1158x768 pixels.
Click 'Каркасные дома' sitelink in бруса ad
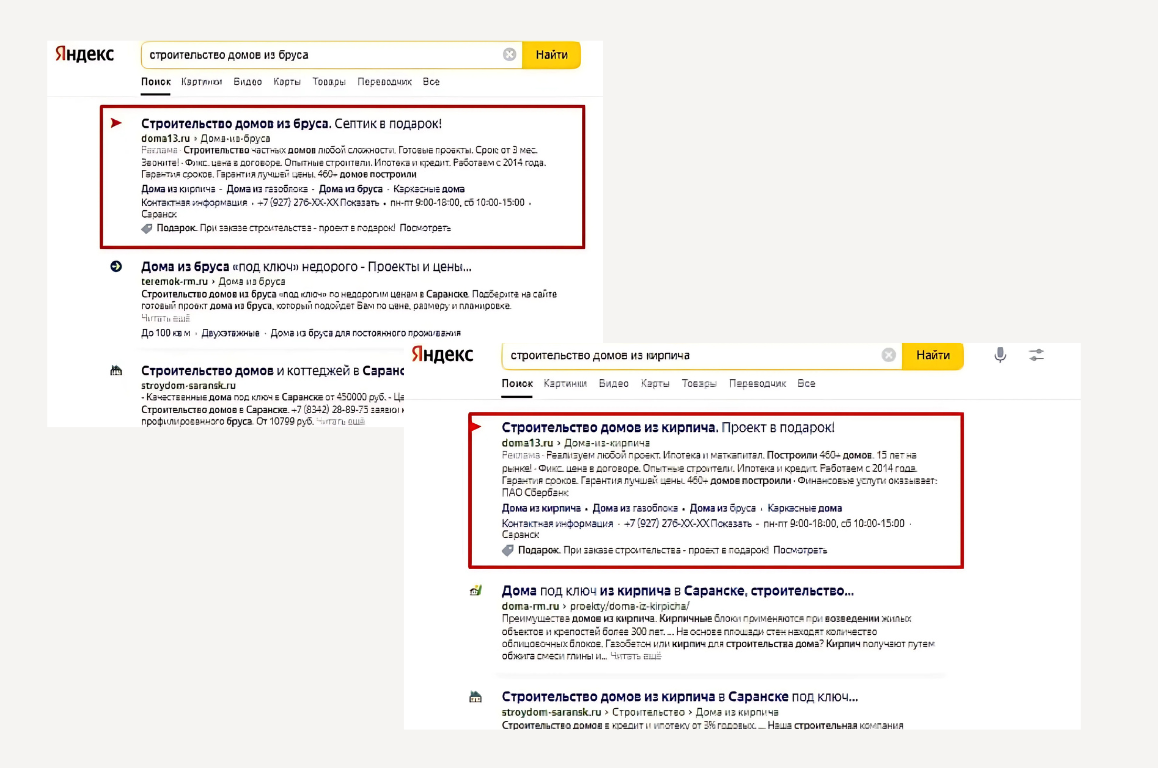[x=429, y=189]
